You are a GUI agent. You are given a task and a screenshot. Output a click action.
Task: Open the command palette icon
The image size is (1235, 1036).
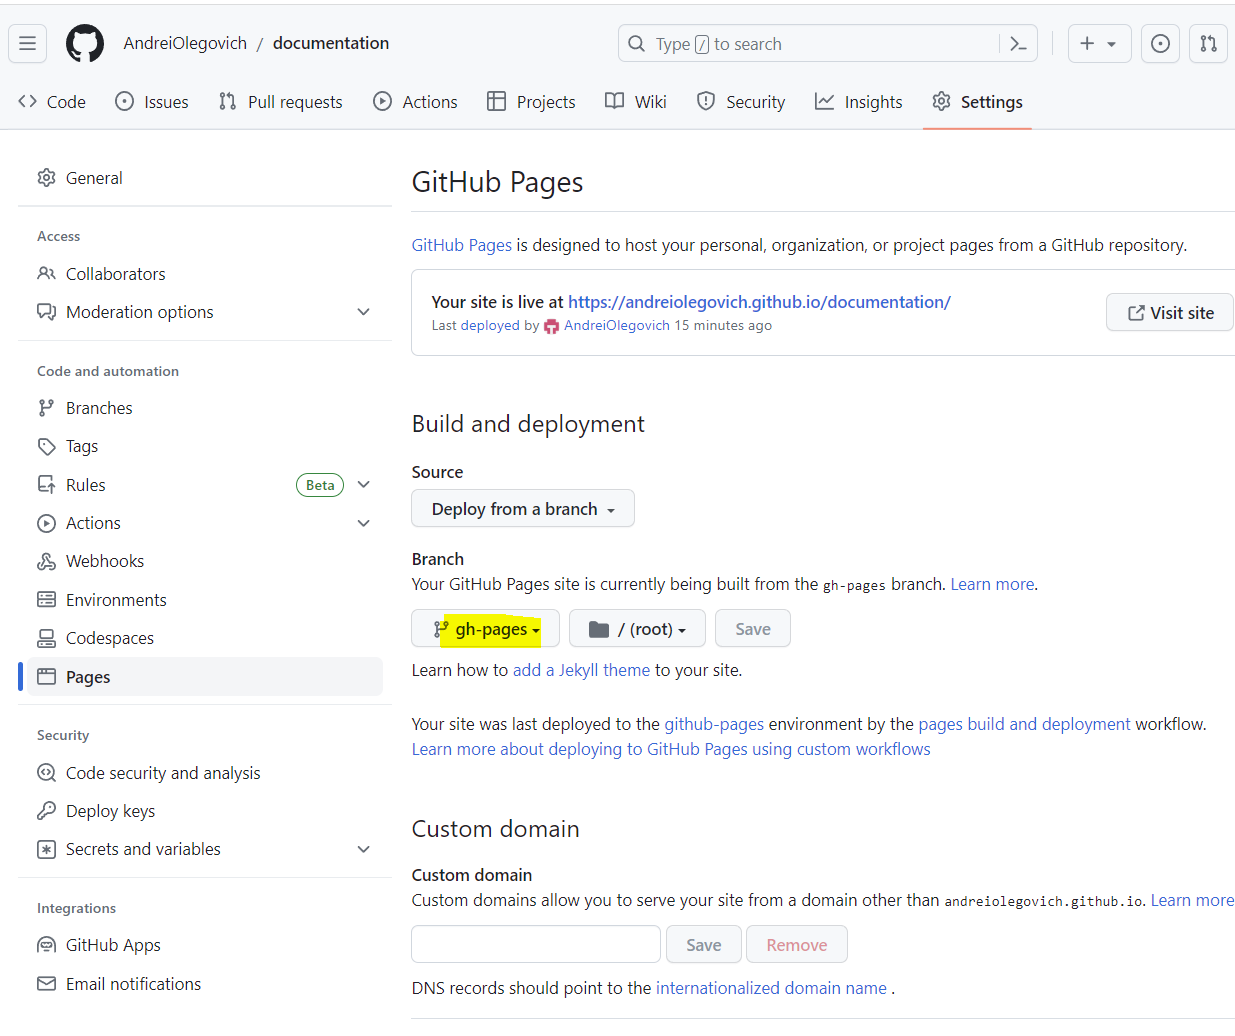[x=1018, y=44]
